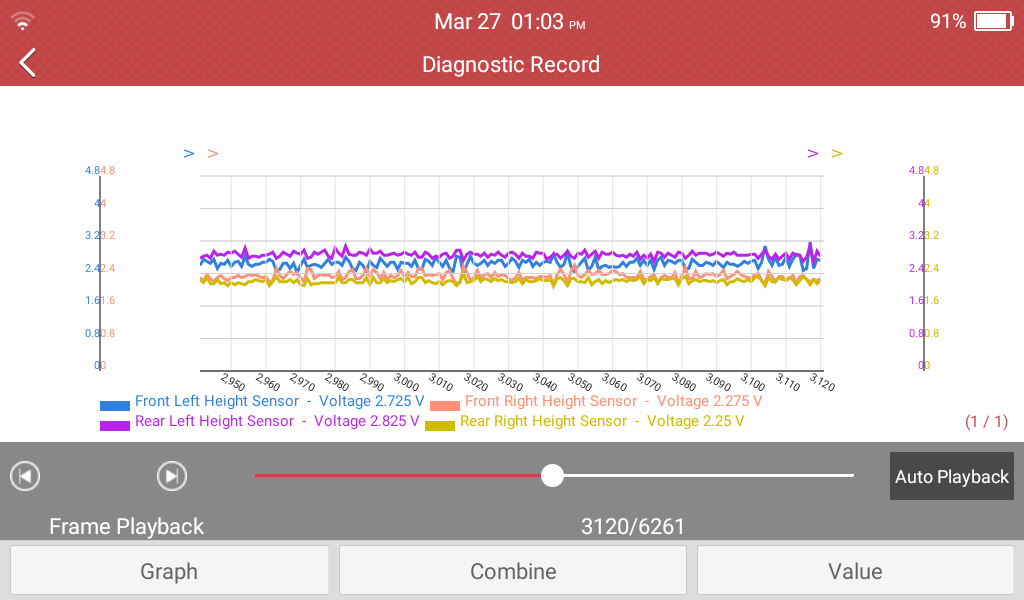Toggle the Rear Left Height Sensor swatch
This screenshot has height=600, width=1024.
[x=115, y=426]
